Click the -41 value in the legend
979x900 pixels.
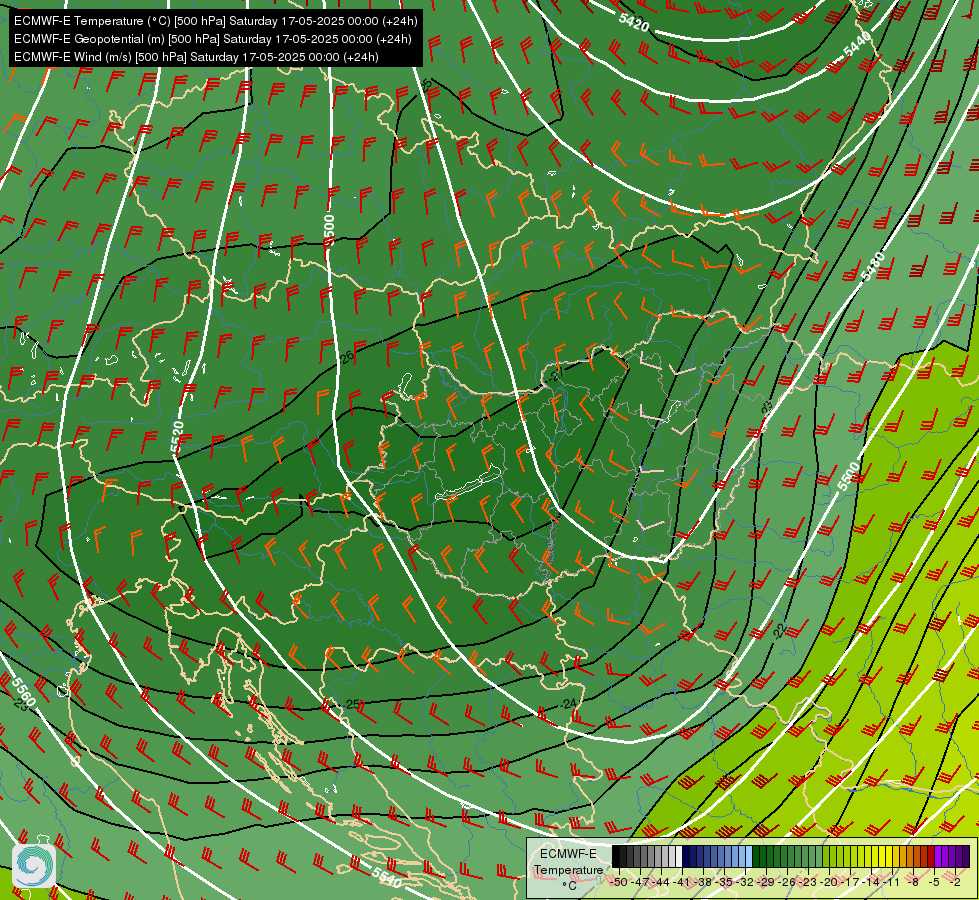pyautogui.click(x=682, y=882)
